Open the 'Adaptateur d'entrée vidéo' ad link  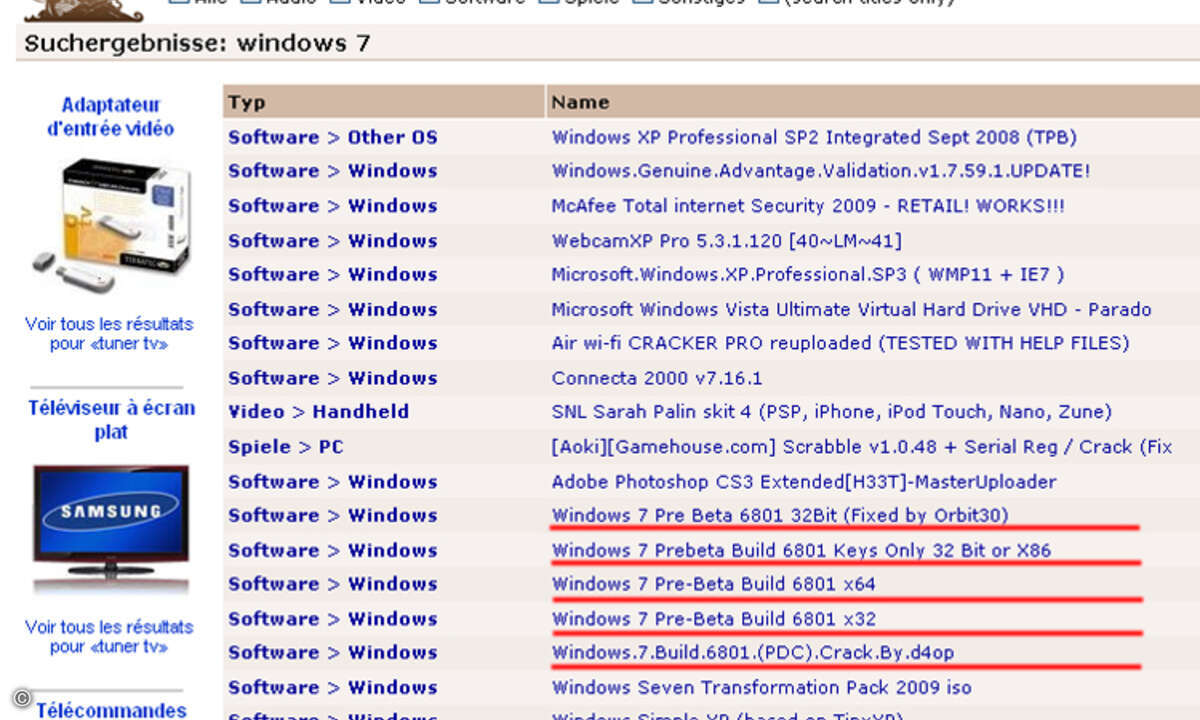coord(110,117)
